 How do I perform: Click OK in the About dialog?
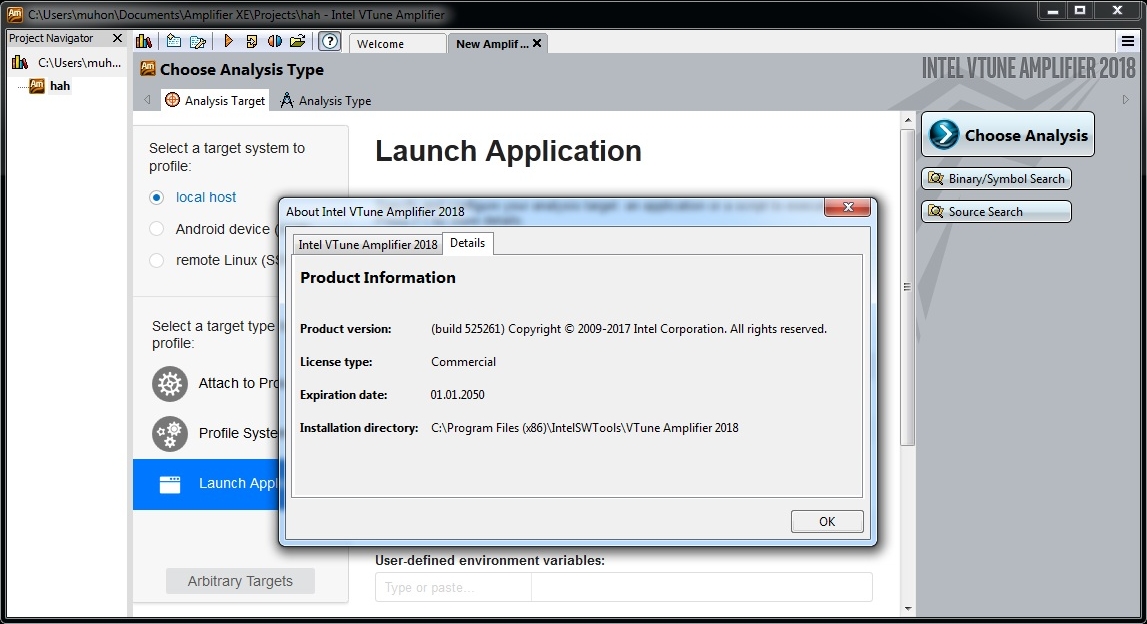coord(827,522)
